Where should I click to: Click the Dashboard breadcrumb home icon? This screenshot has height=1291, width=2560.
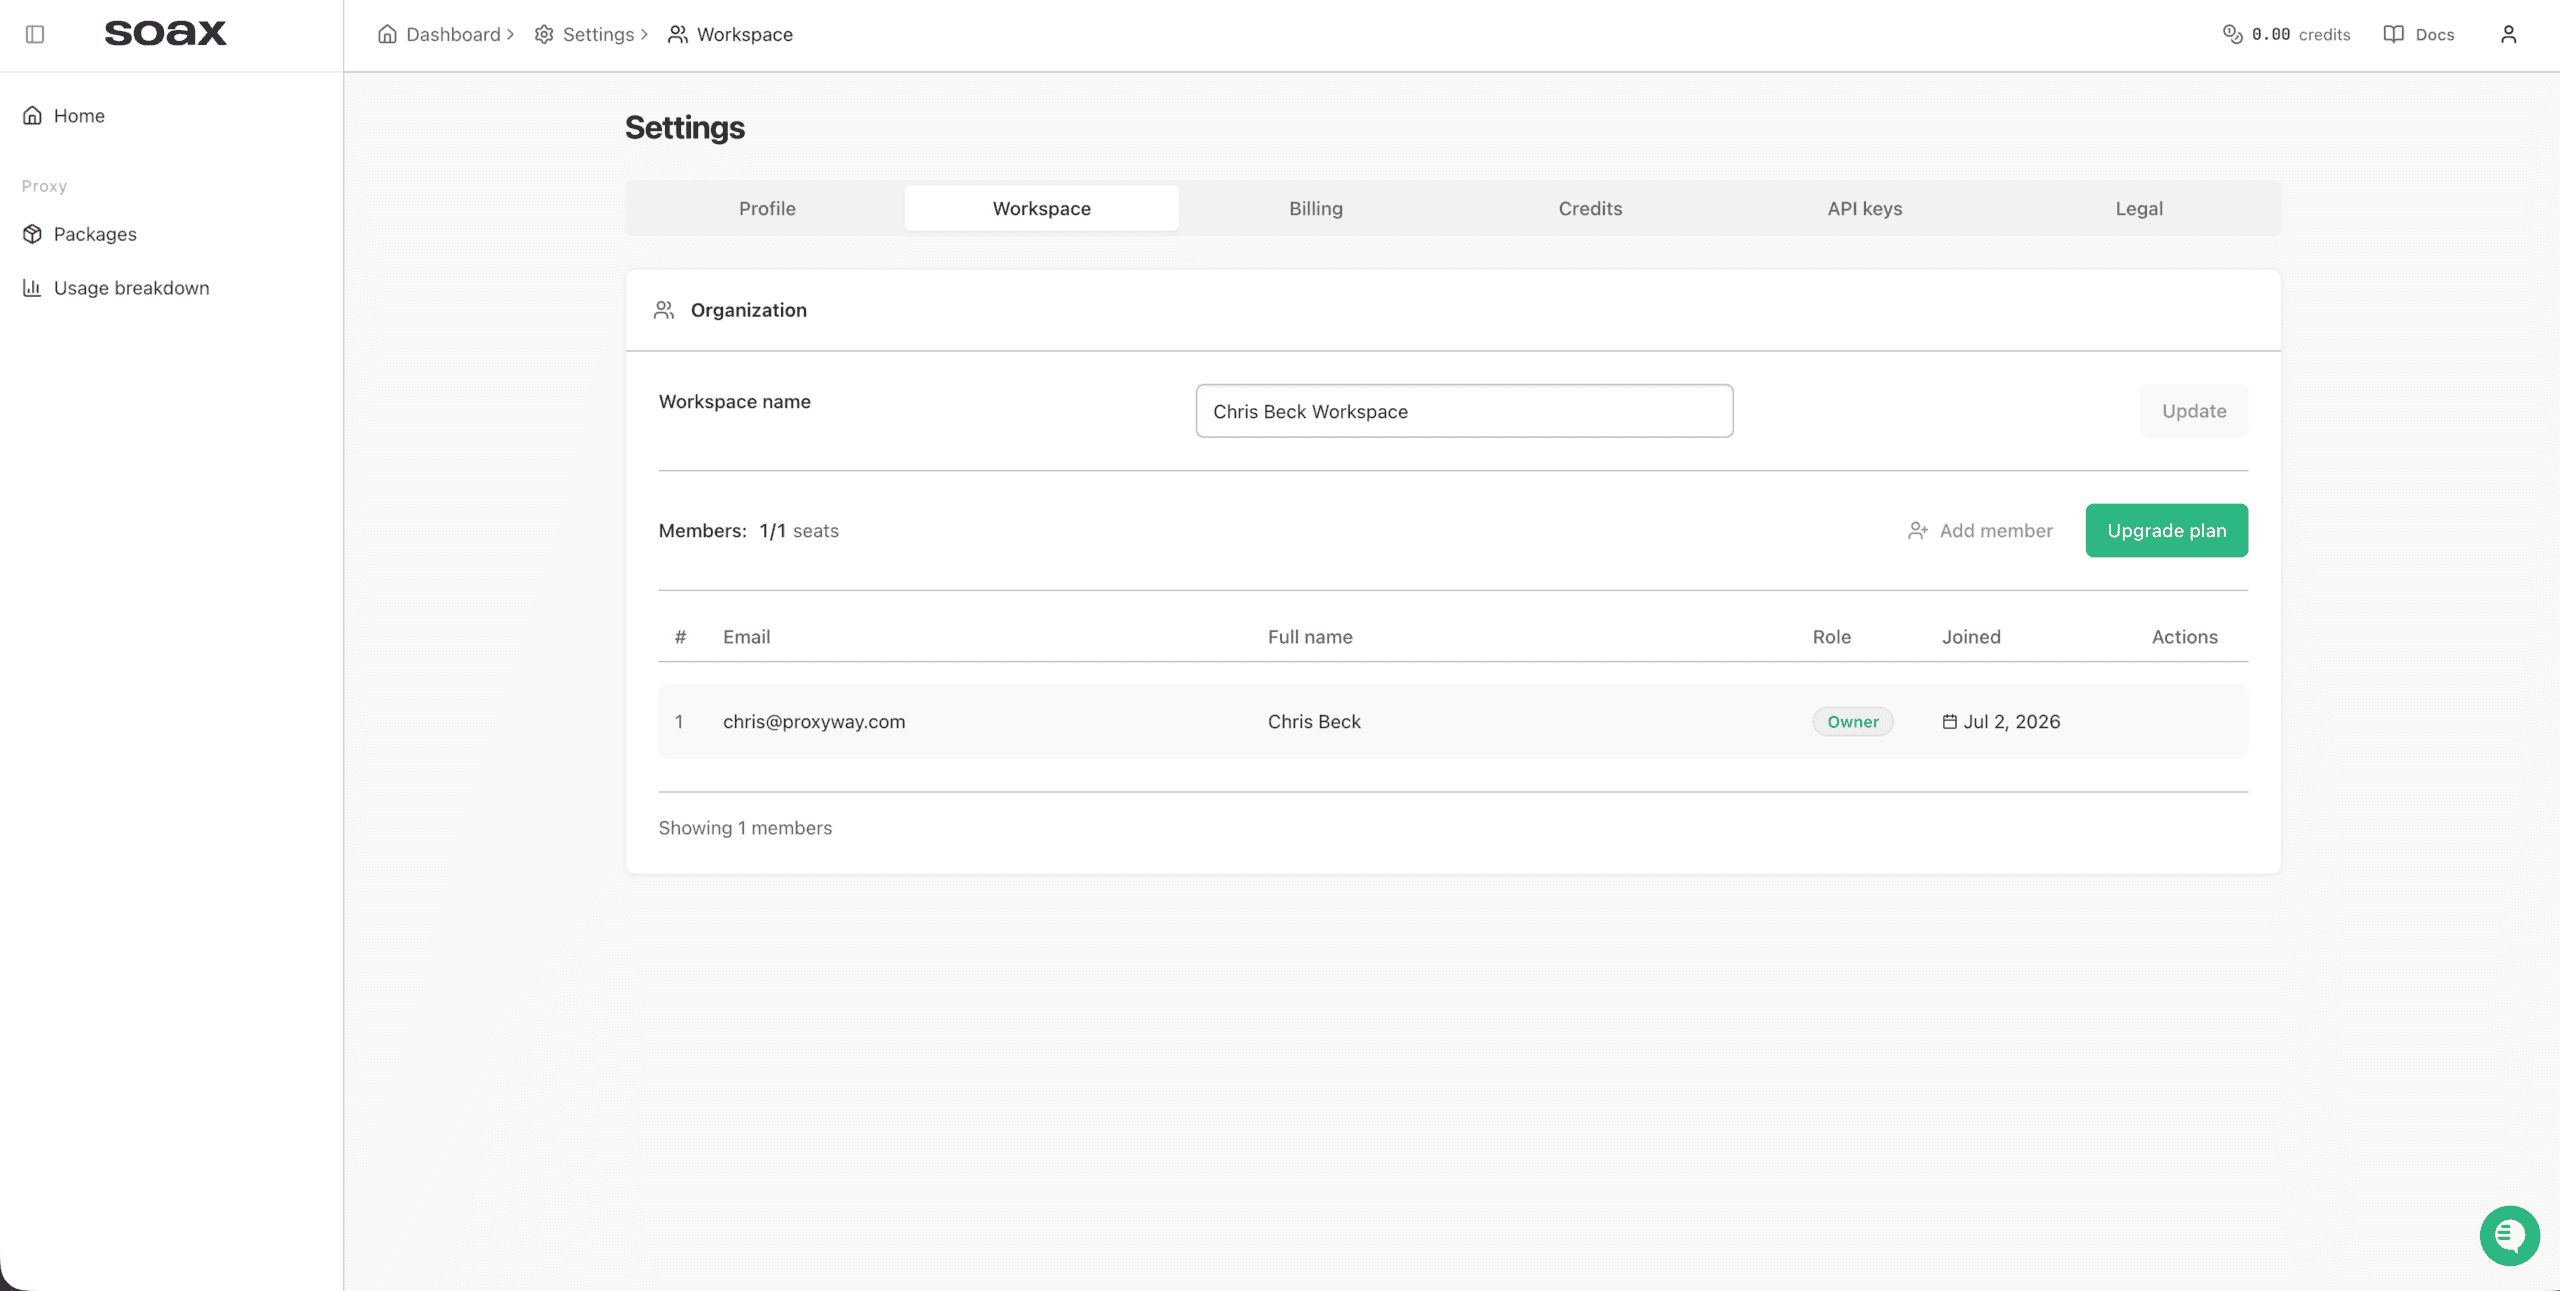point(387,34)
